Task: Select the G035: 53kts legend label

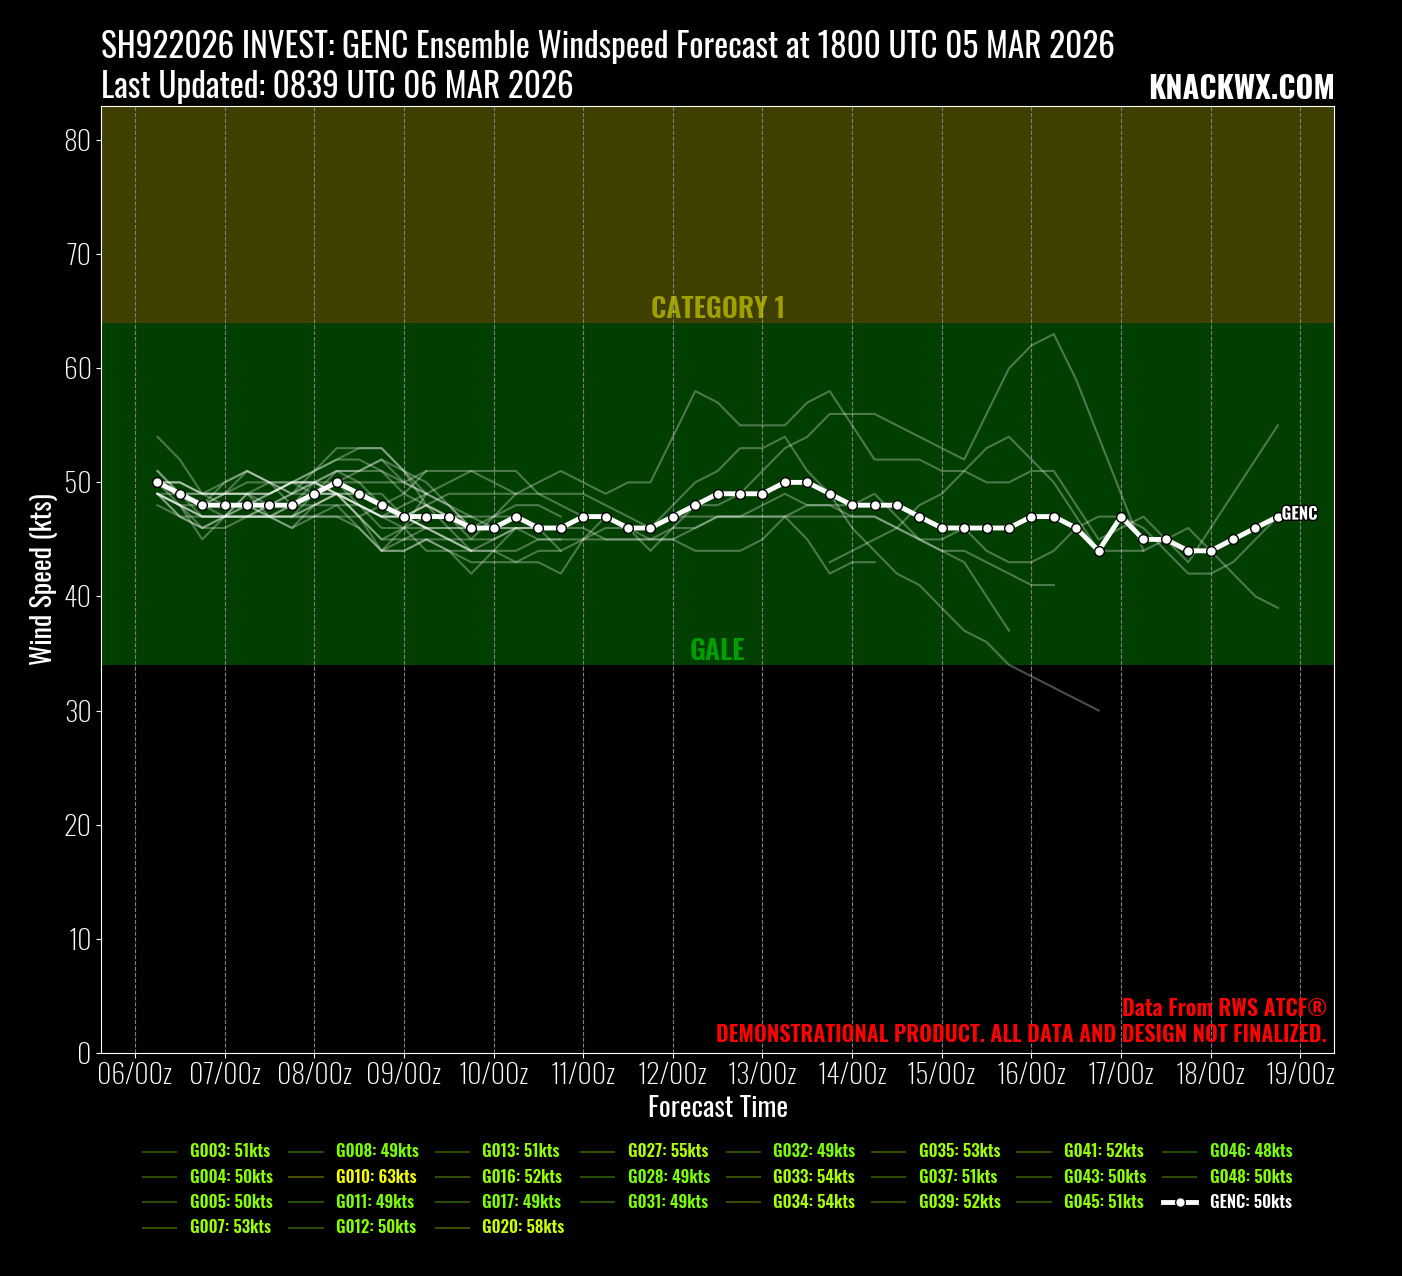Action: click(959, 1150)
